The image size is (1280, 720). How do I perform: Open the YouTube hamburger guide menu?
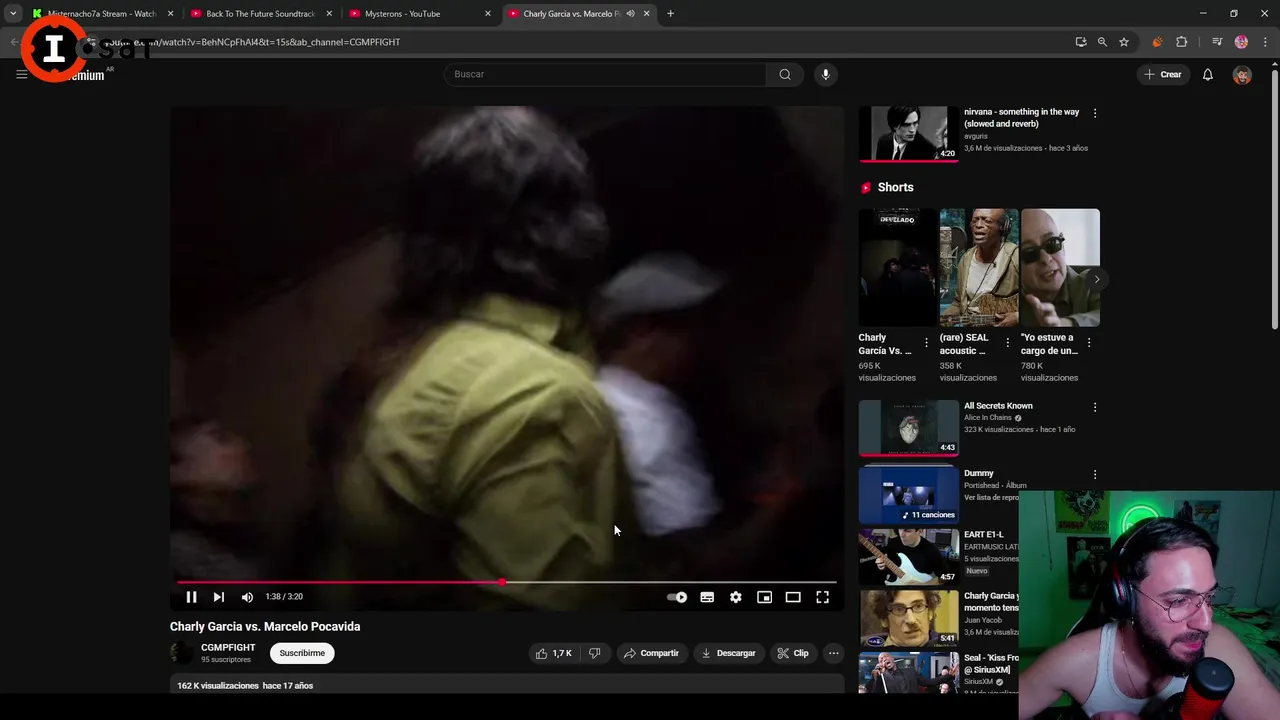(21, 74)
